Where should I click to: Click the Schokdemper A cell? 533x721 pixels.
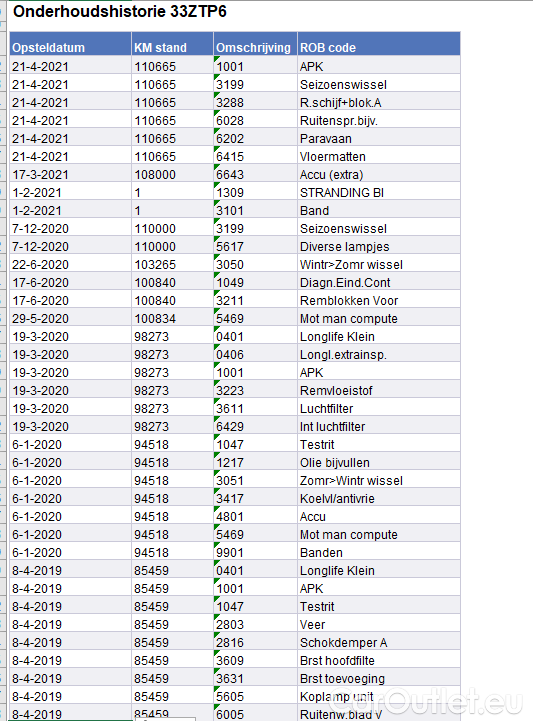point(379,642)
